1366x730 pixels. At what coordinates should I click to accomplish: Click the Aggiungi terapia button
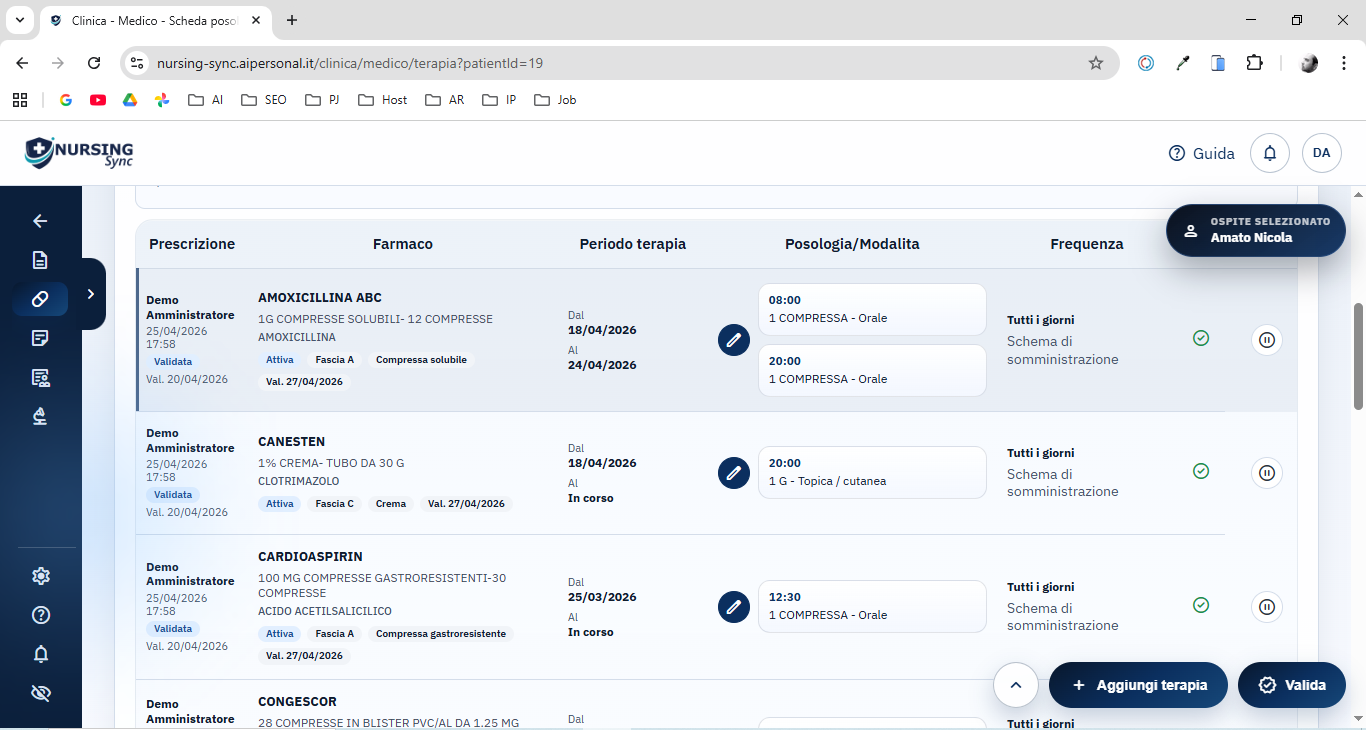pyautogui.click(x=1138, y=685)
